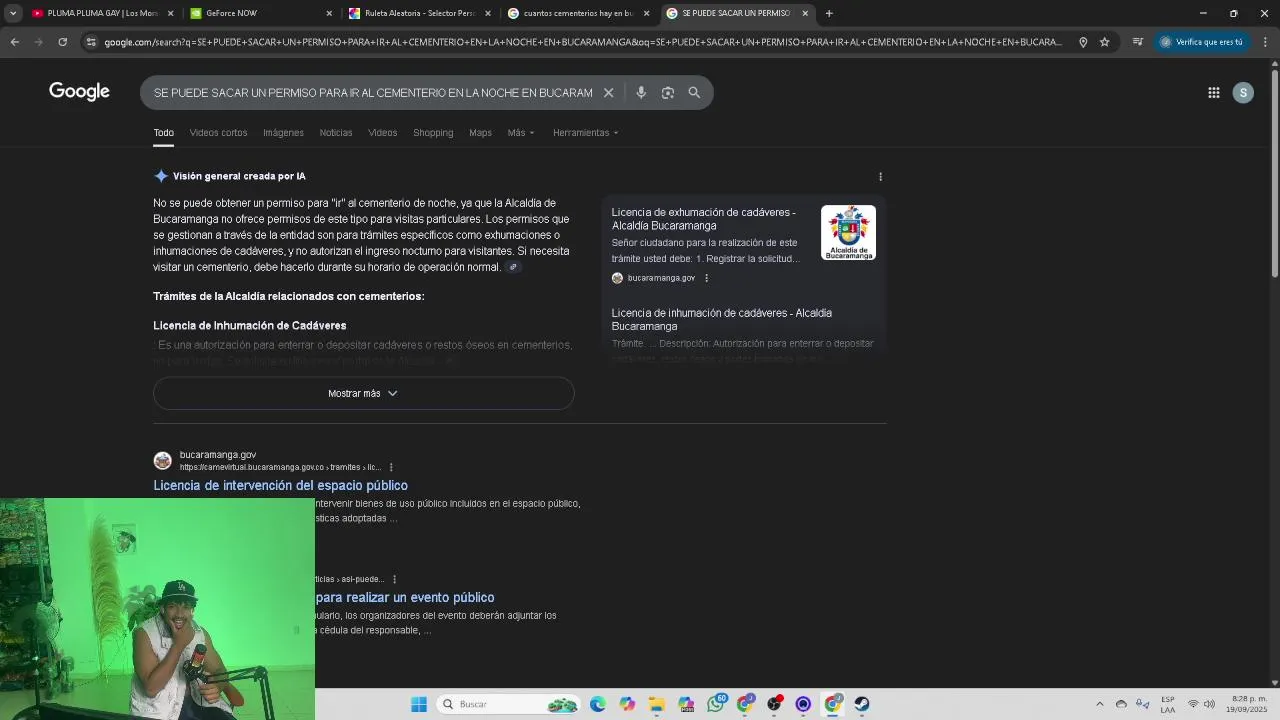Open a new browser tab
Image resolution: width=1280 pixels, height=720 pixels.
click(828, 13)
